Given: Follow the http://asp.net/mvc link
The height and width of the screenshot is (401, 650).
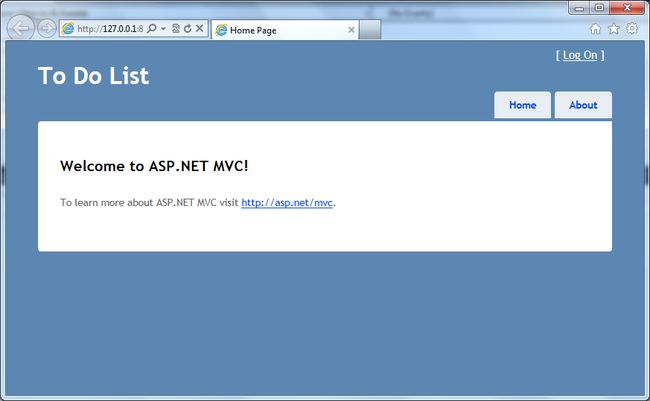Looking at the screenshot, I should 287,203.
